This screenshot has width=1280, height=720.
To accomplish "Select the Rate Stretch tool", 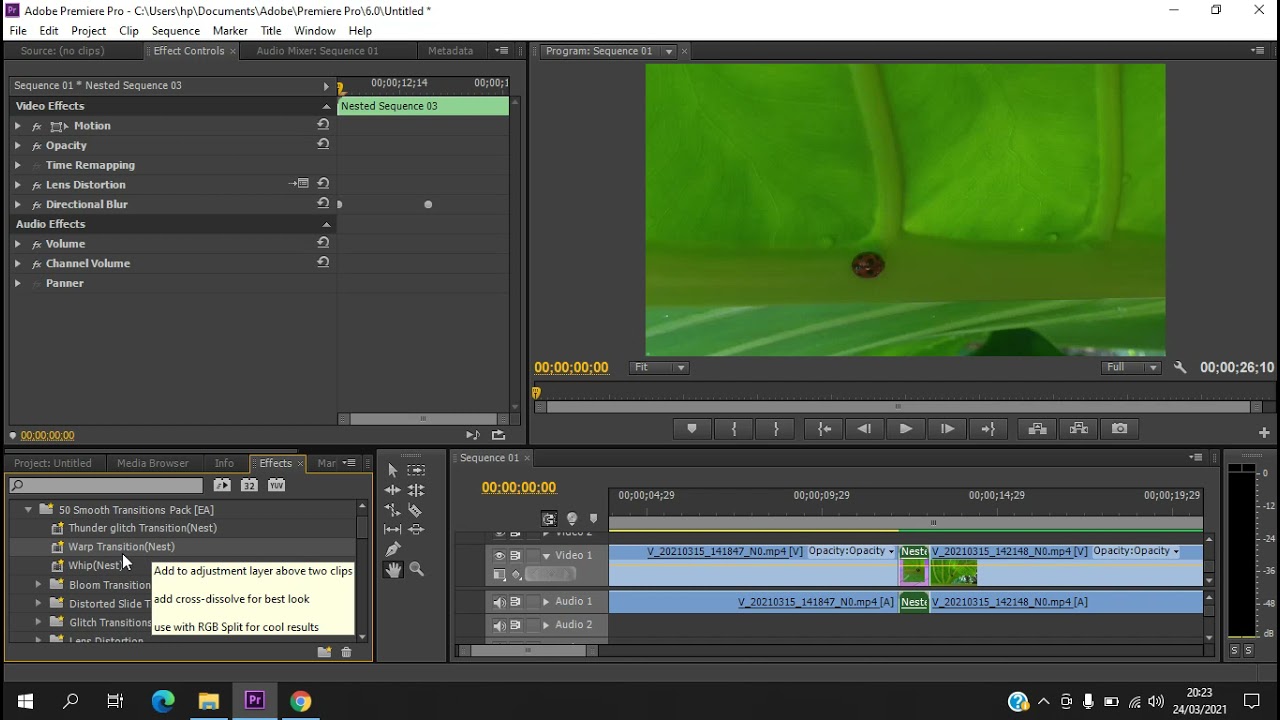I will (392, 510).
